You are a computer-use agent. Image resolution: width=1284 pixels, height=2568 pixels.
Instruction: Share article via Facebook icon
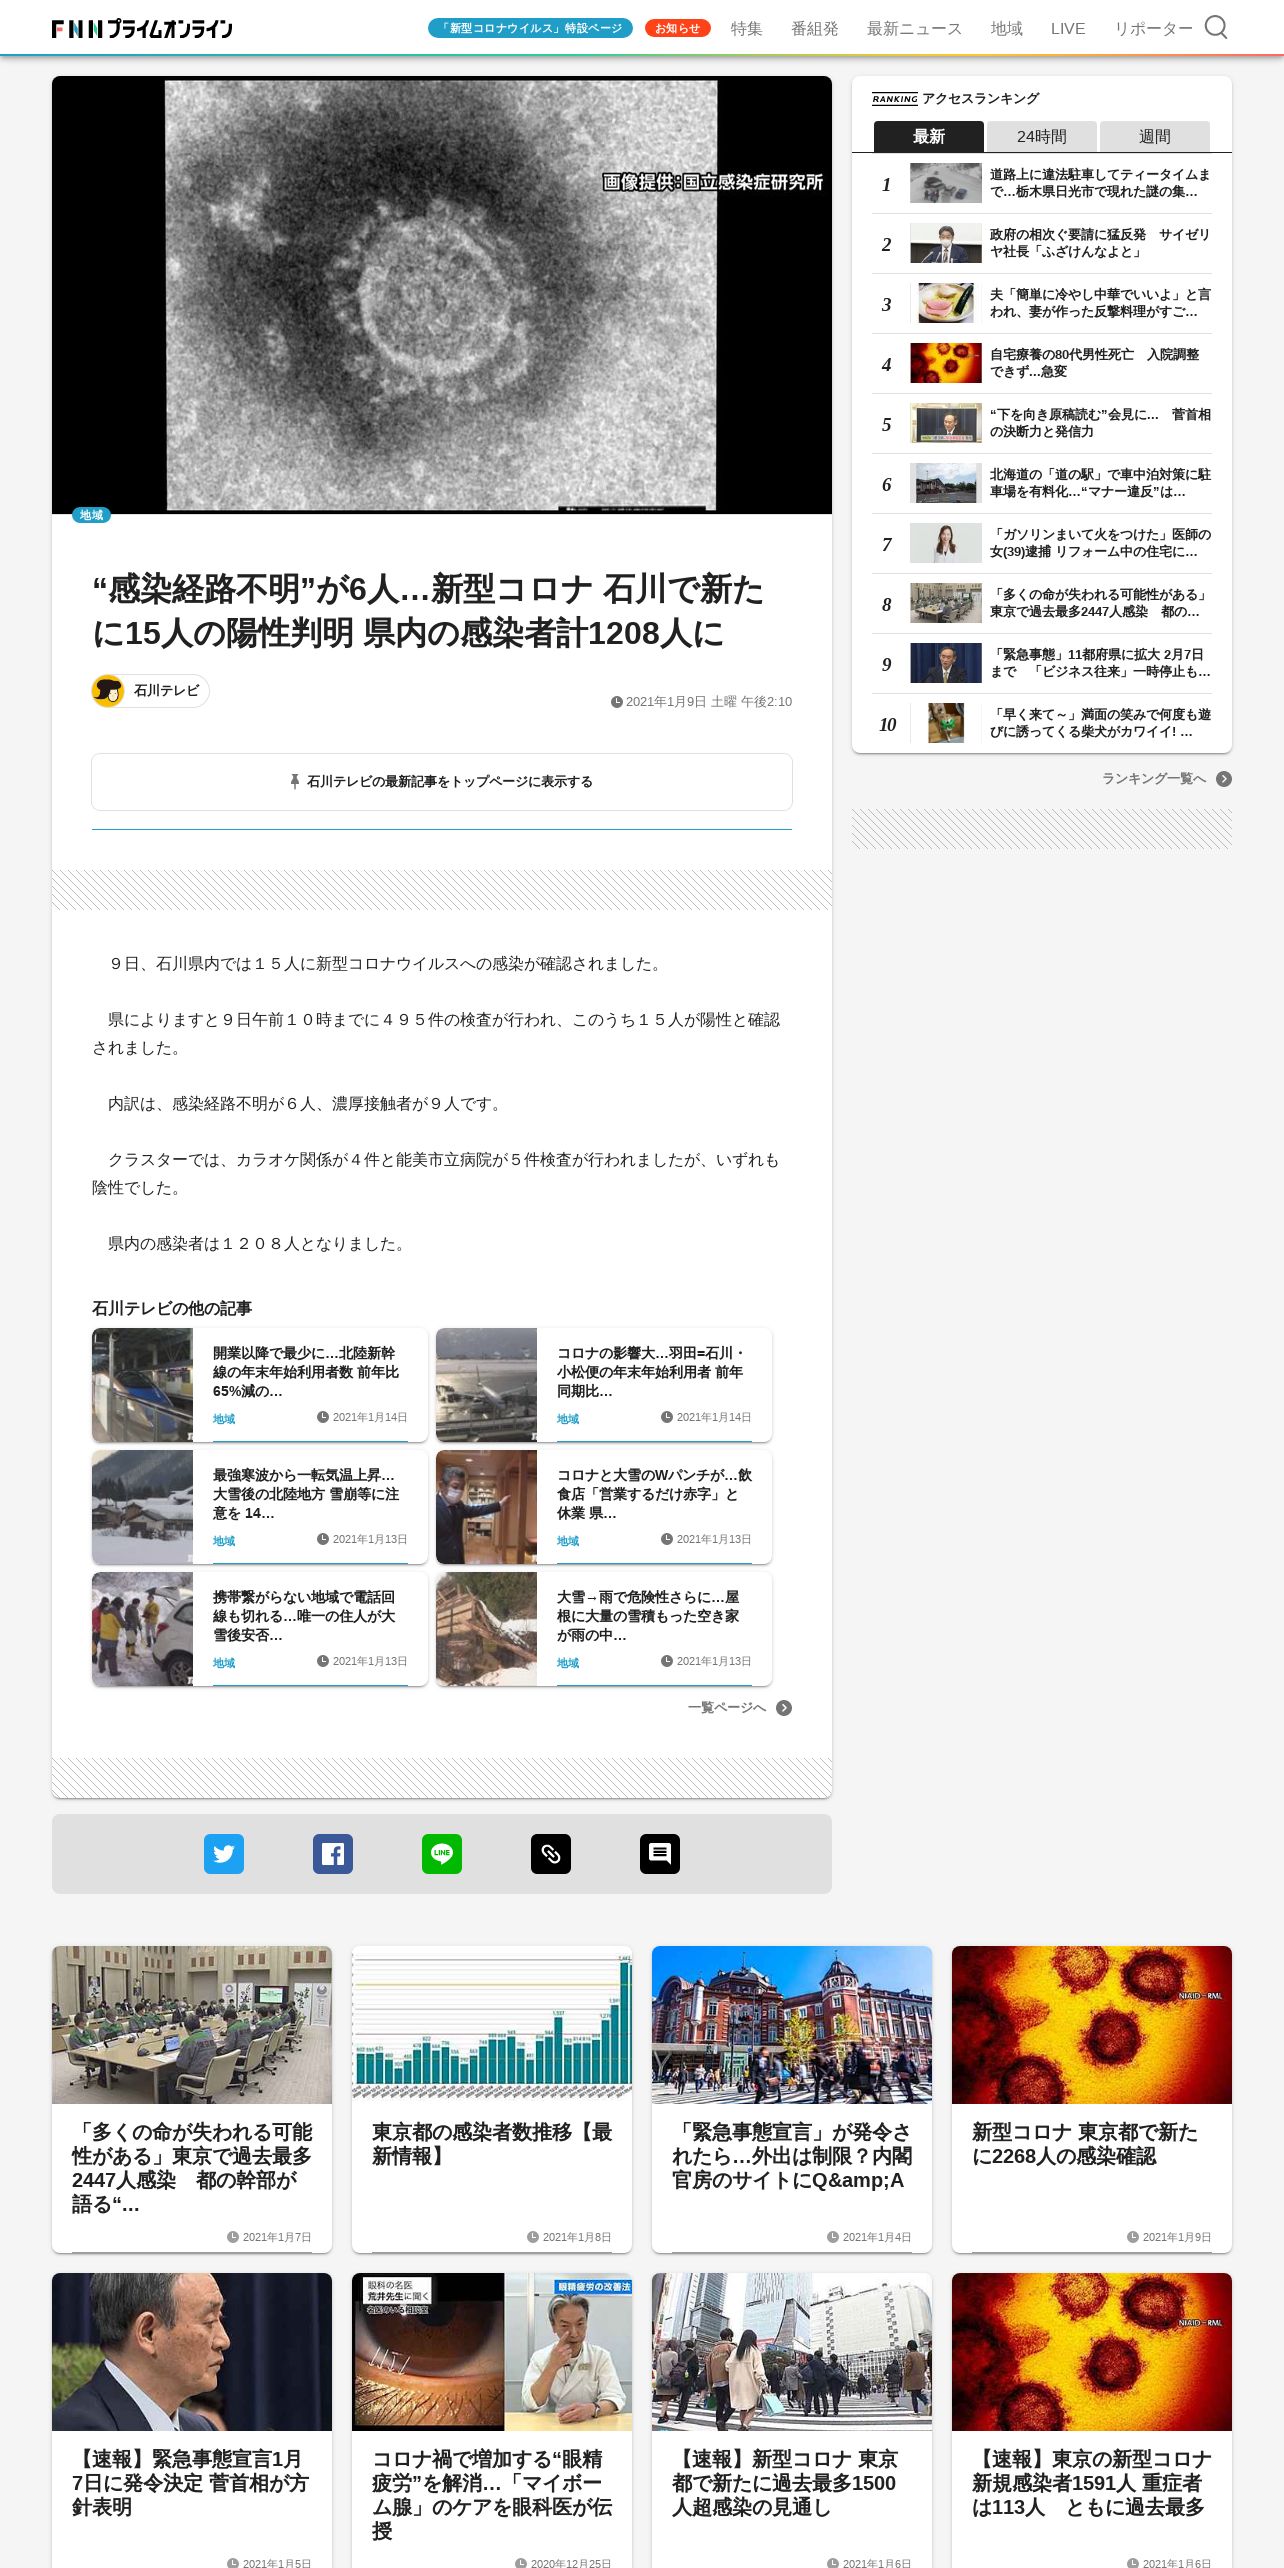click(333, 1853)
